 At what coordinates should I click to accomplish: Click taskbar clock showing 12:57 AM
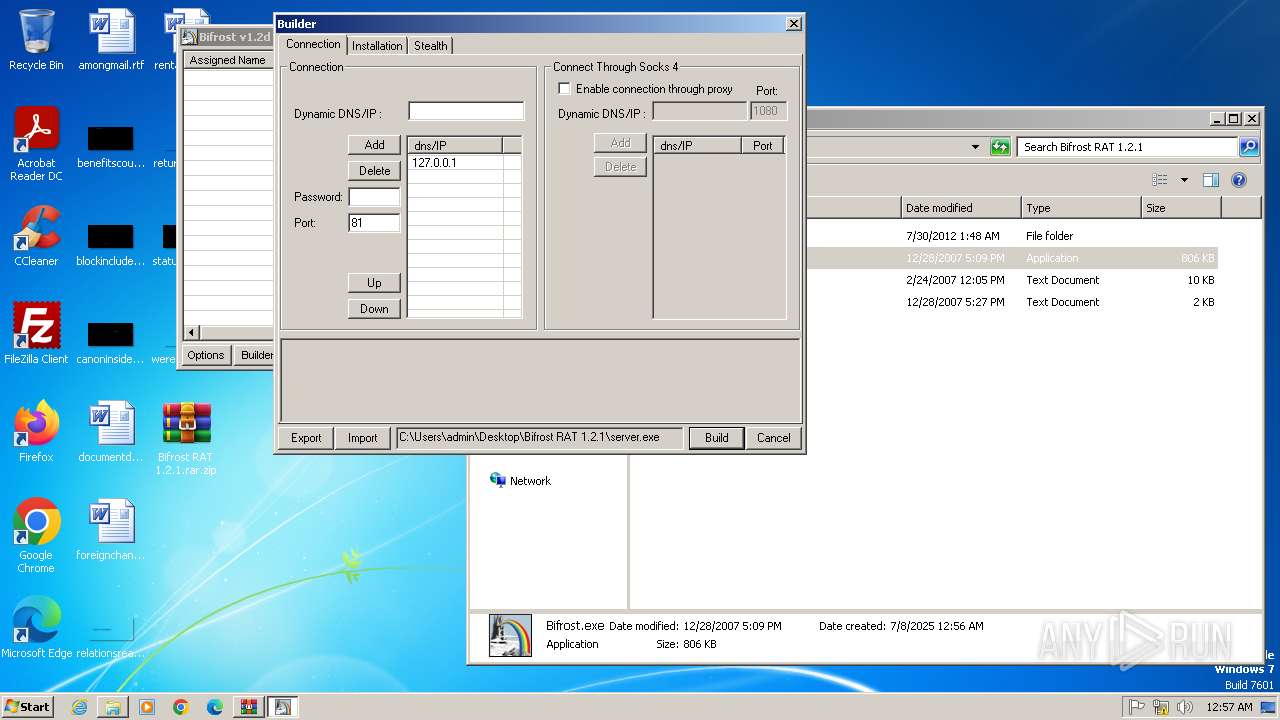1229,707
